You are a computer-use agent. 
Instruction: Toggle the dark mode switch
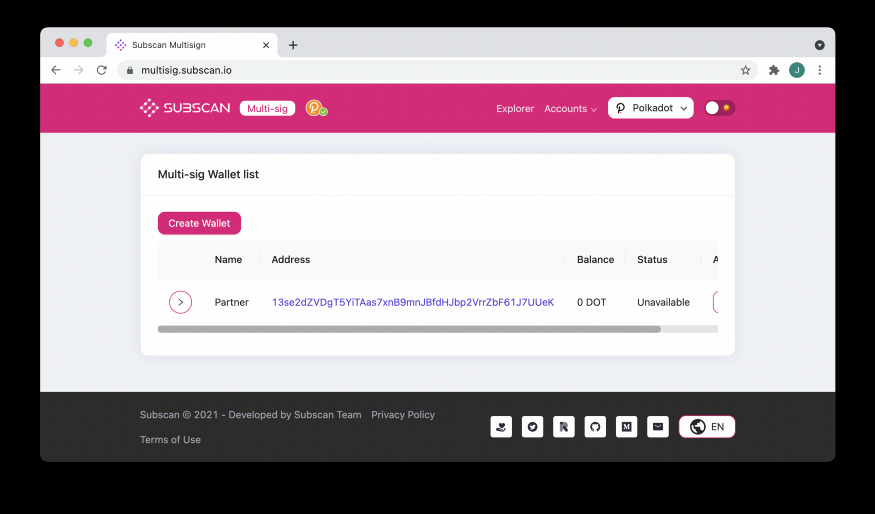tap(719, 108)
